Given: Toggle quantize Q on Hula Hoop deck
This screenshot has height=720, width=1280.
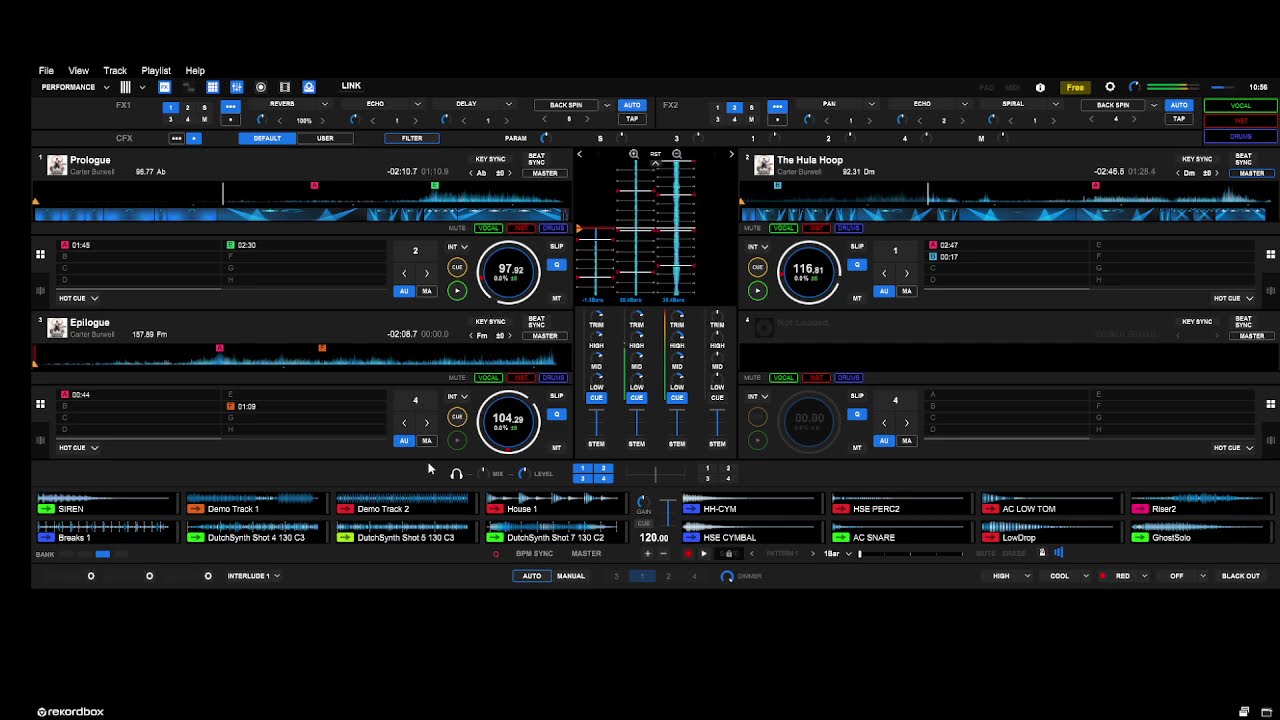Looking at the screenshot, I should coord(856,265).
